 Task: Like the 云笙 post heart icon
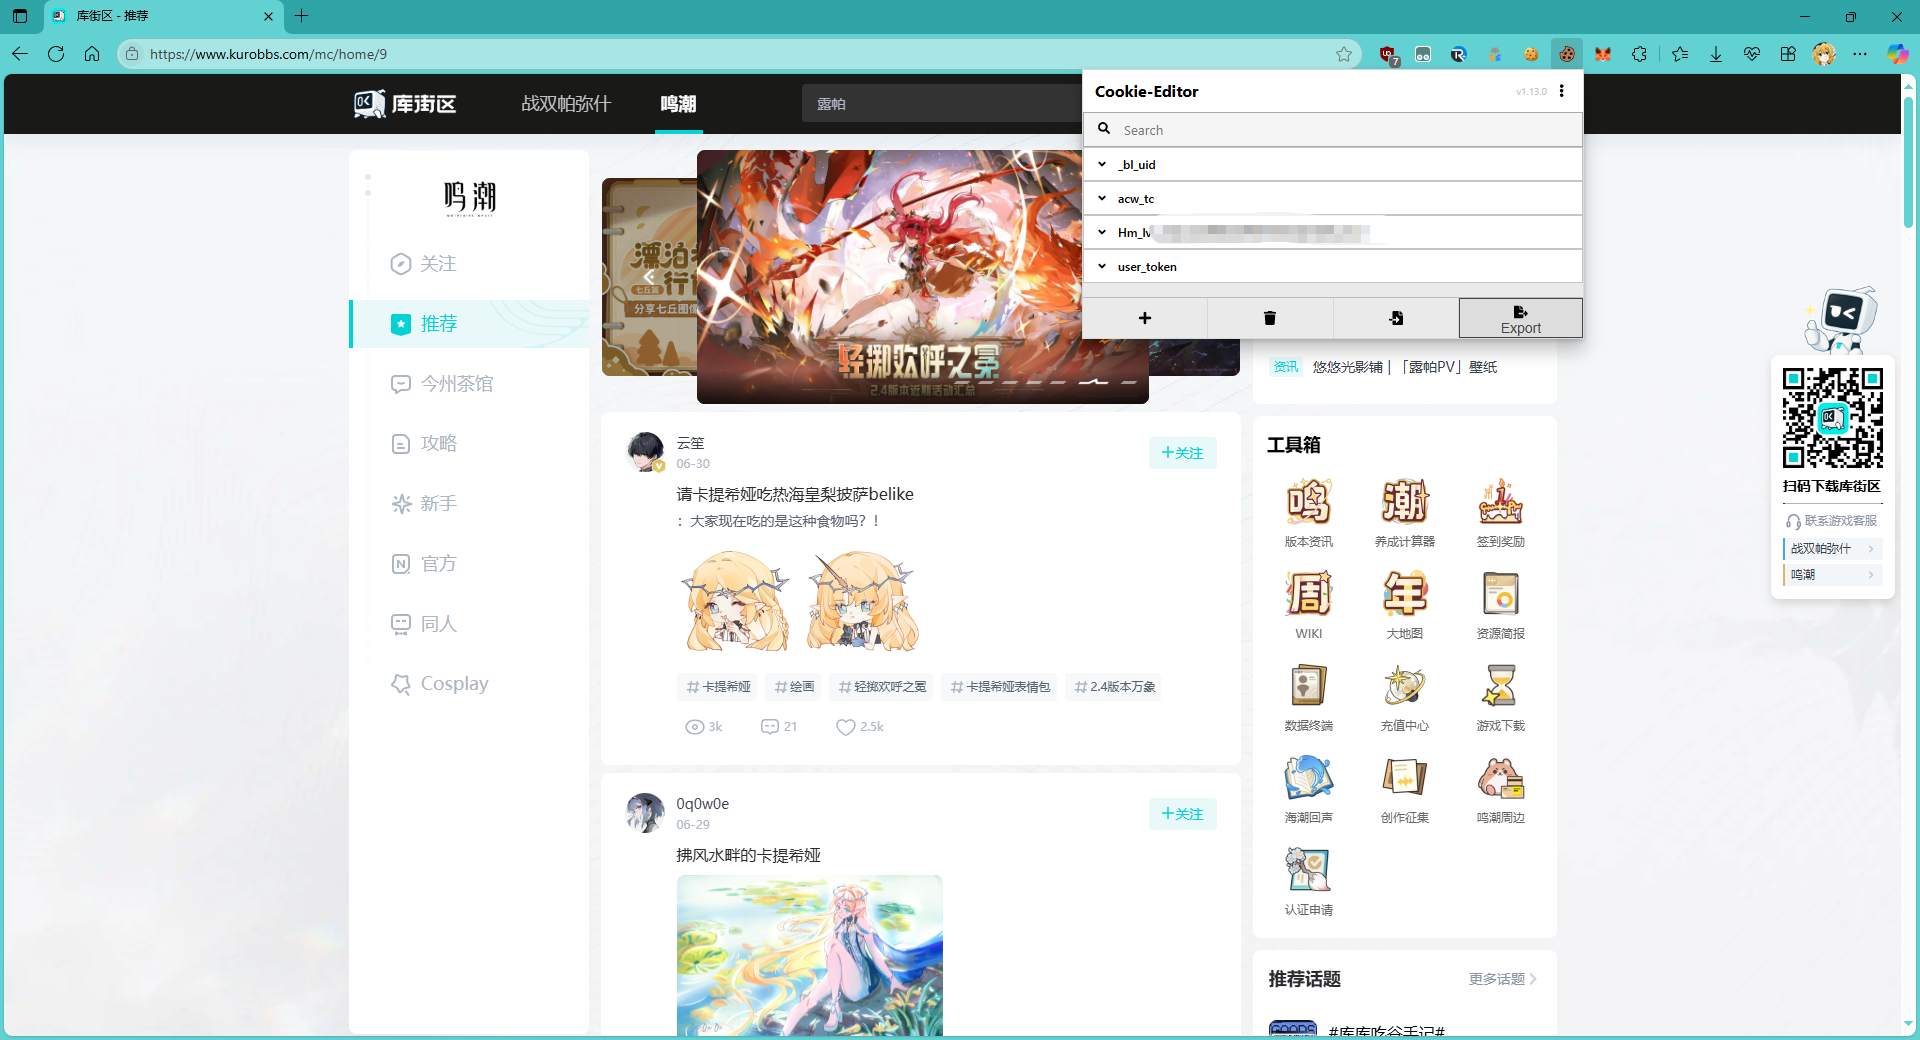846,727
